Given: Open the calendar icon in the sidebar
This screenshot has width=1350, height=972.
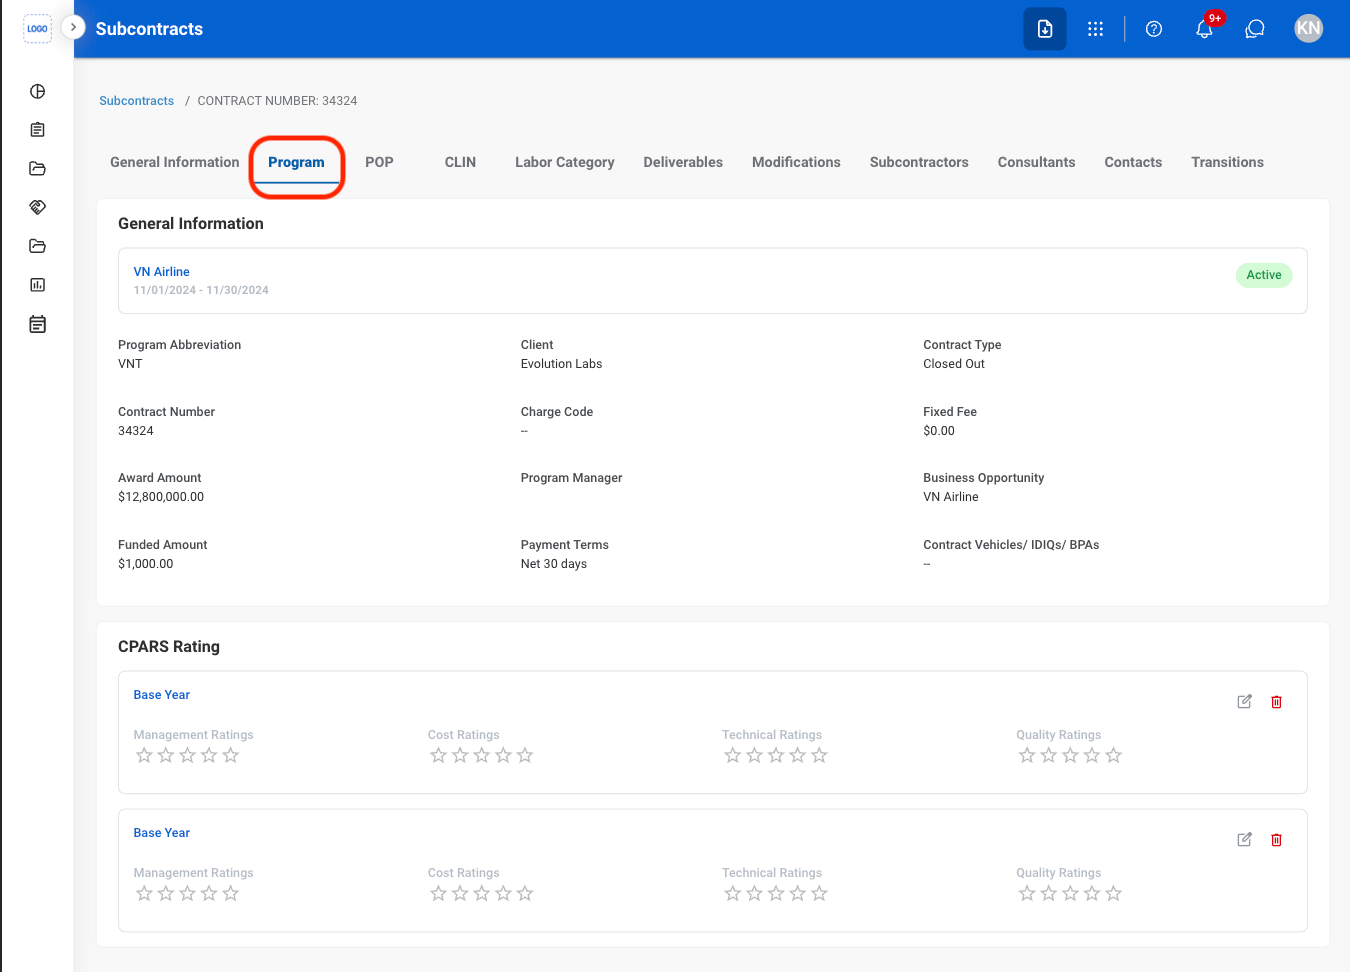Looking at the screenshot, I should pos(38,324).
